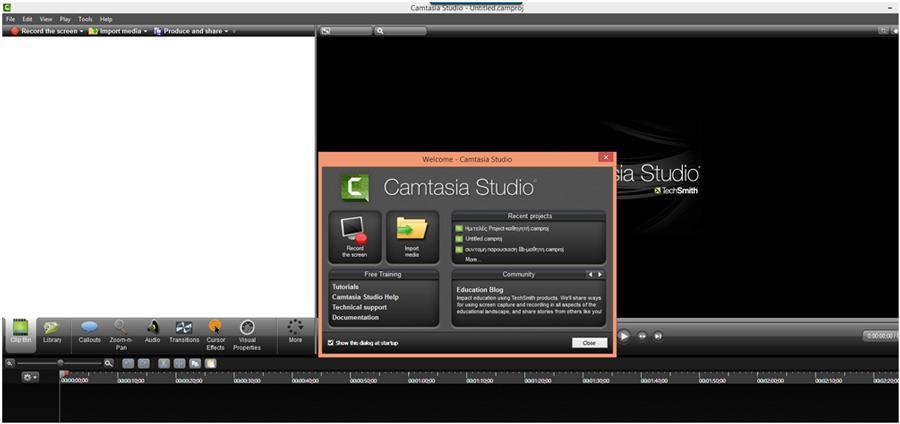This screenshot has height=424, width=900.
Task: Click the 00:01:00;00 mark on the timeline ruler
Action: point(422,380)
